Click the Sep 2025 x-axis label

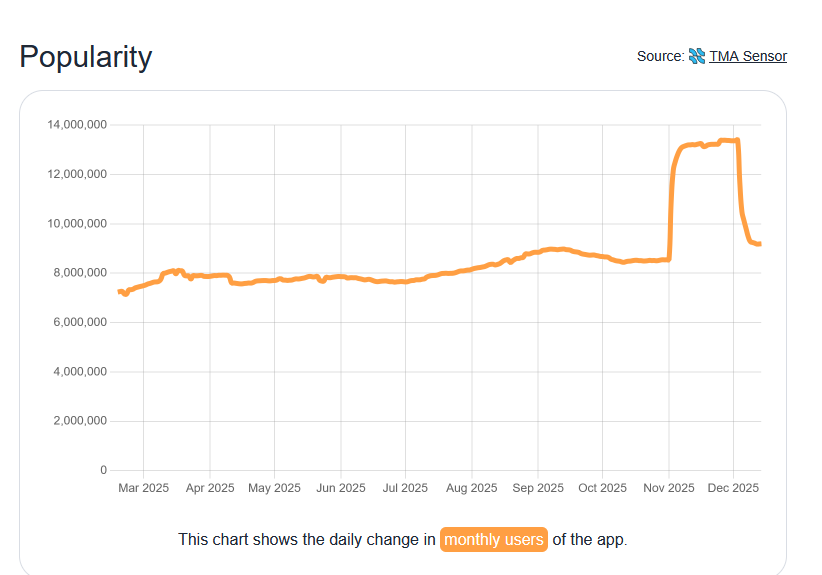[537, 488]
